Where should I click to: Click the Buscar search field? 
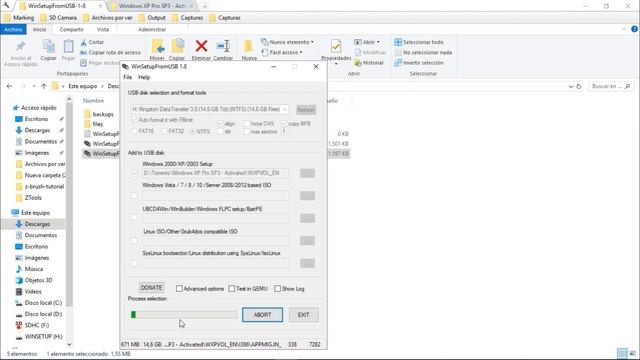[610, 87]
